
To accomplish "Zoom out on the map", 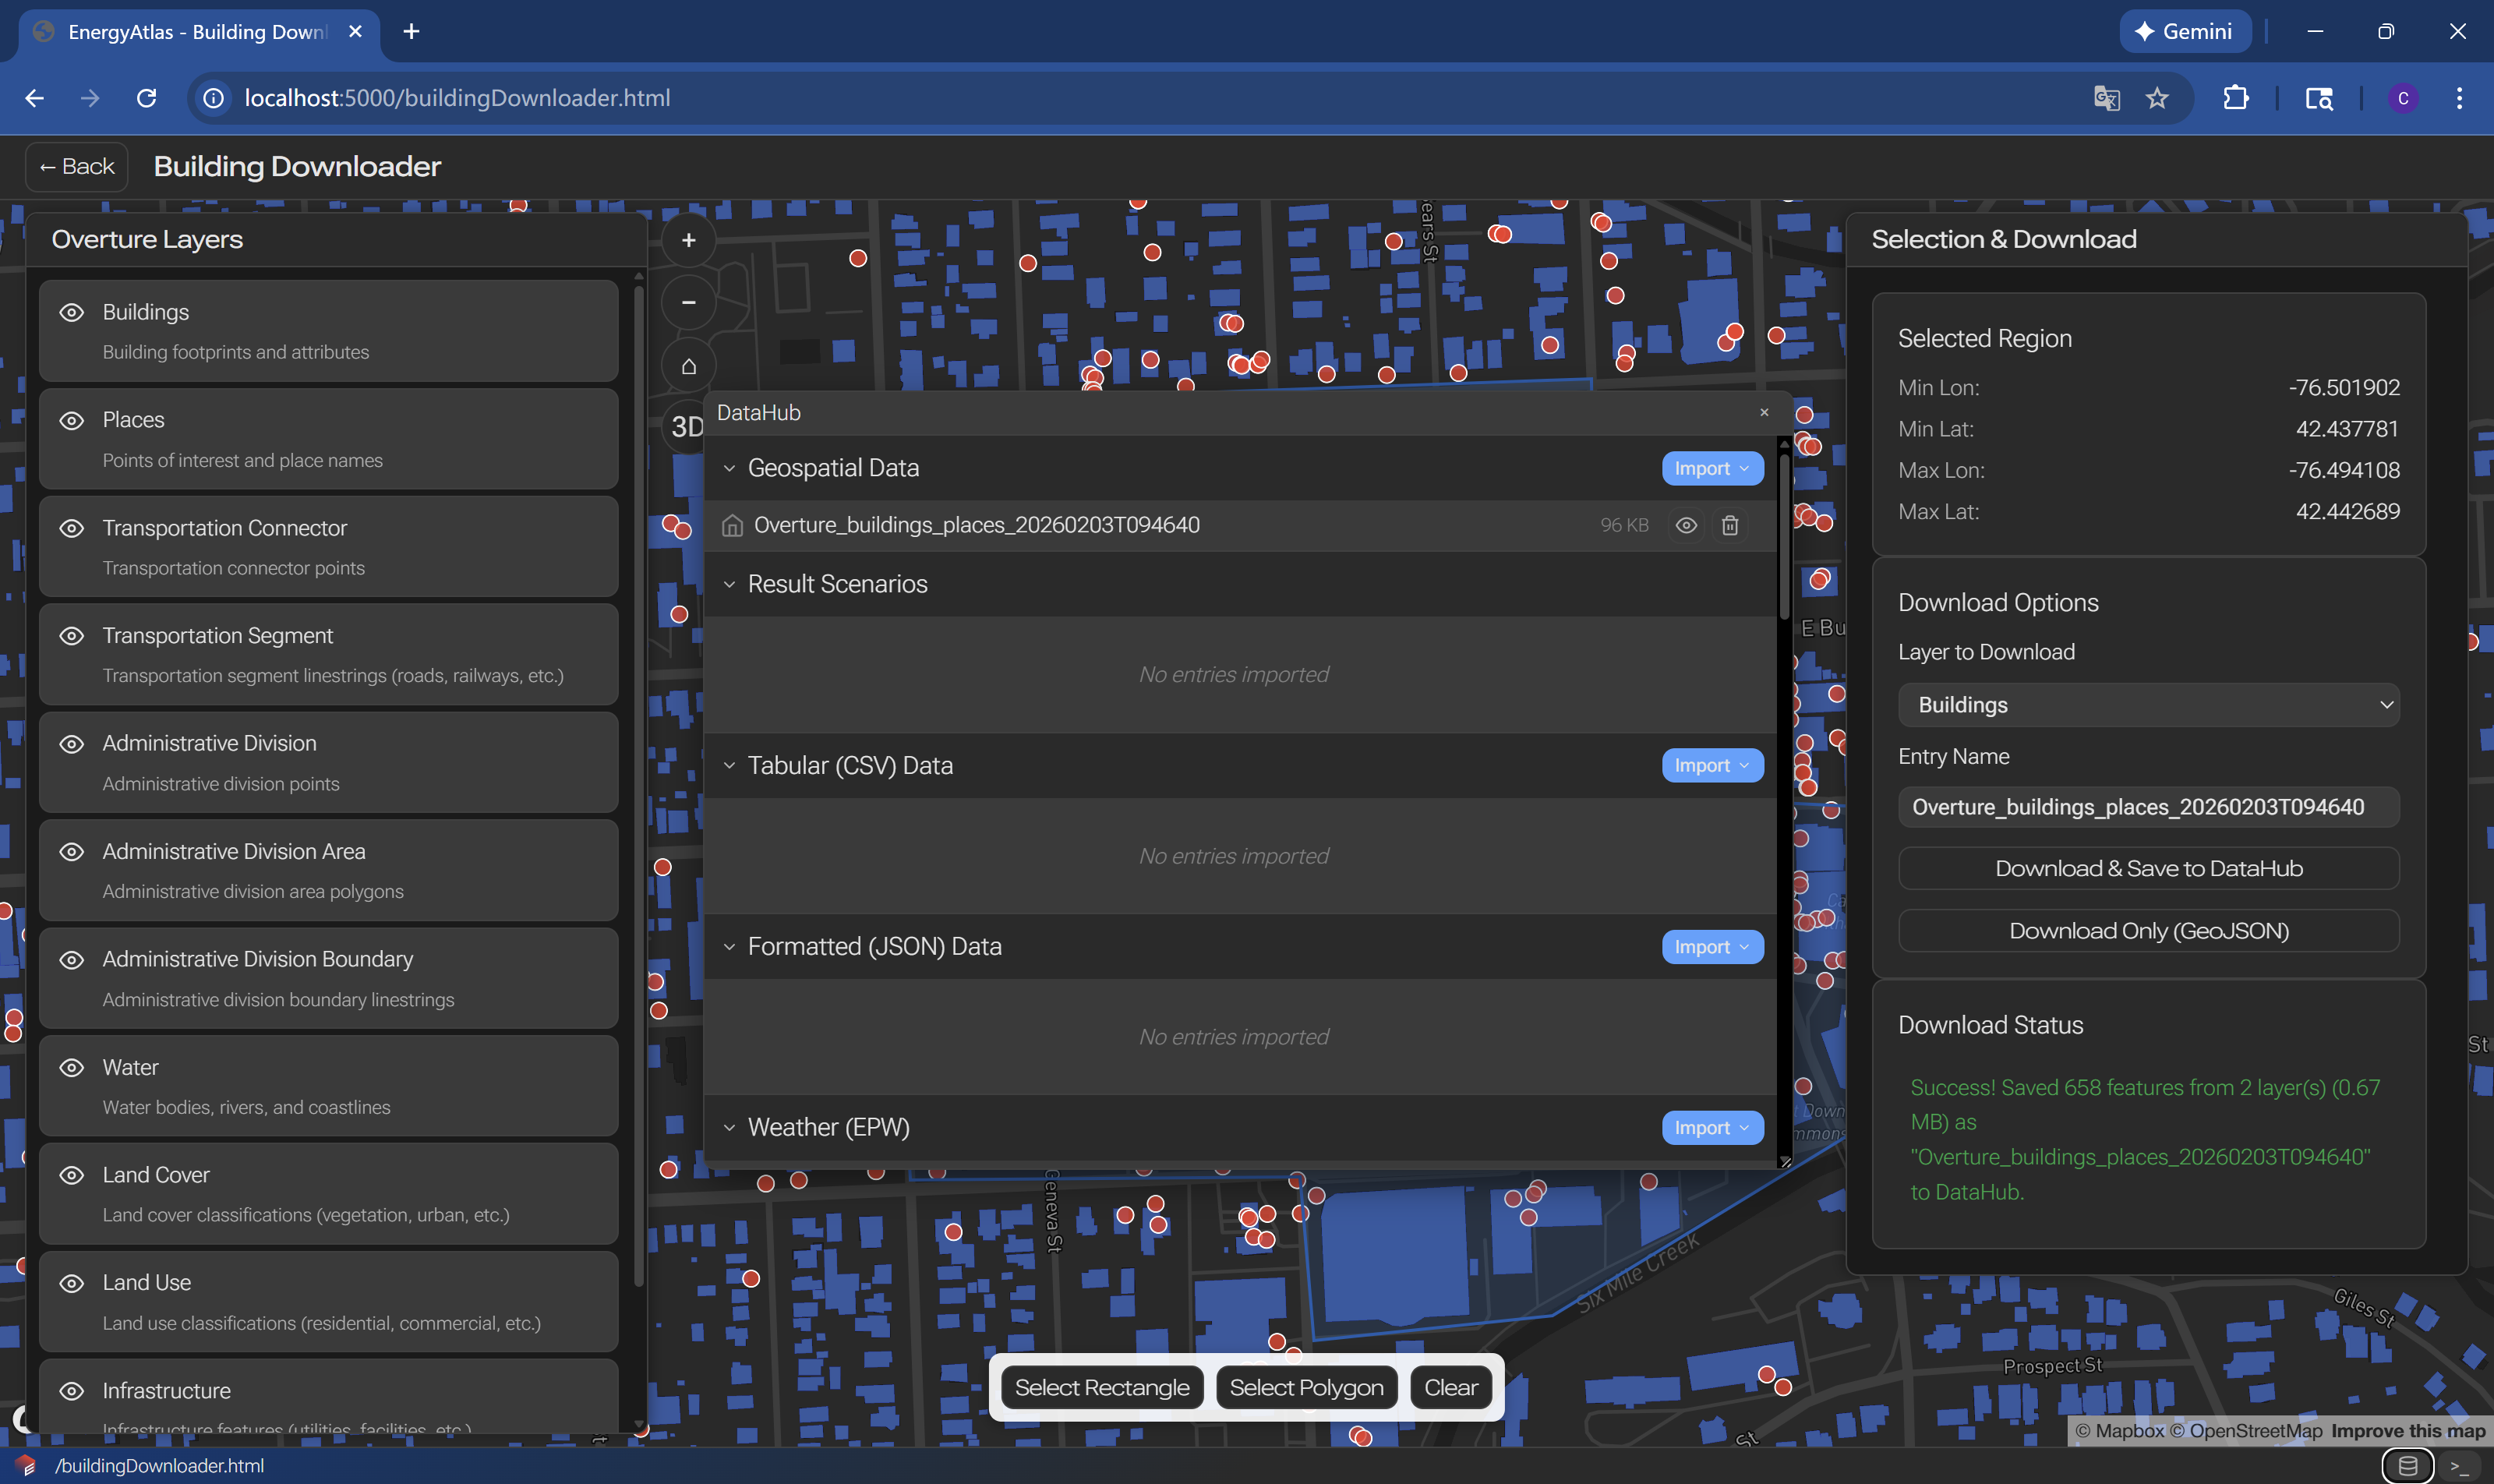I will point(688,302).
